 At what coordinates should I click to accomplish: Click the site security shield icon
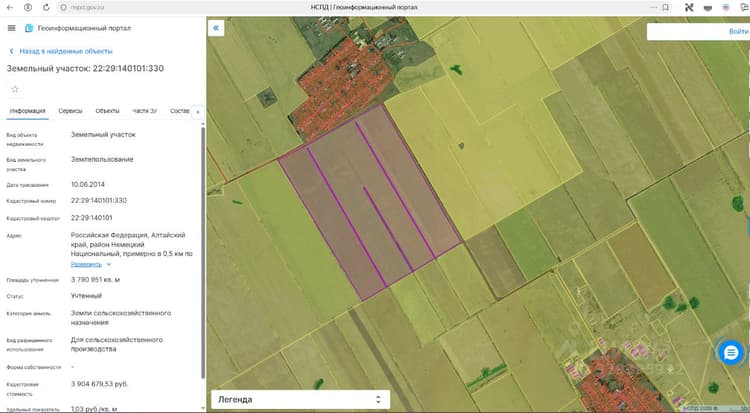coord(63,7)
